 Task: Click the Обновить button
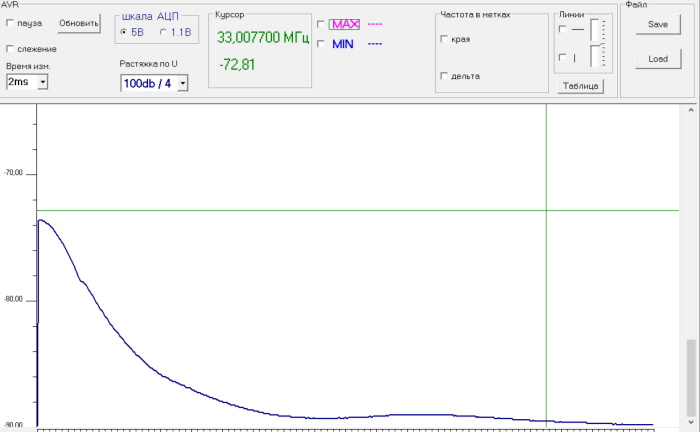point(79,23)
